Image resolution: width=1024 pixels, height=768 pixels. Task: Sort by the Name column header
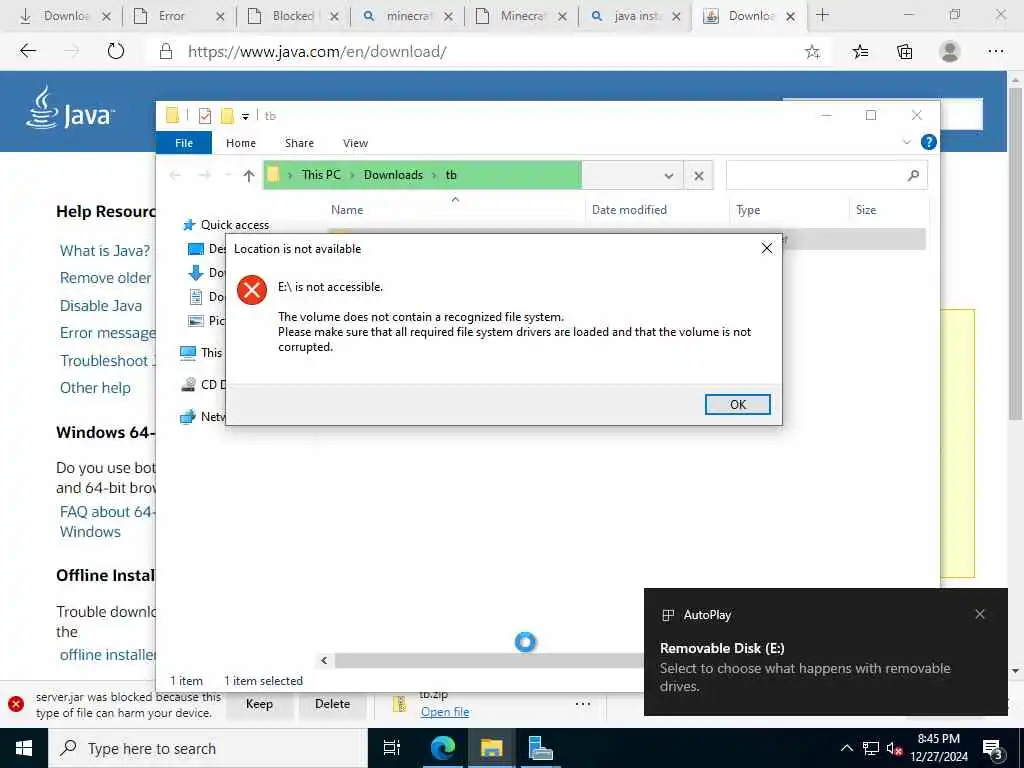347,210
